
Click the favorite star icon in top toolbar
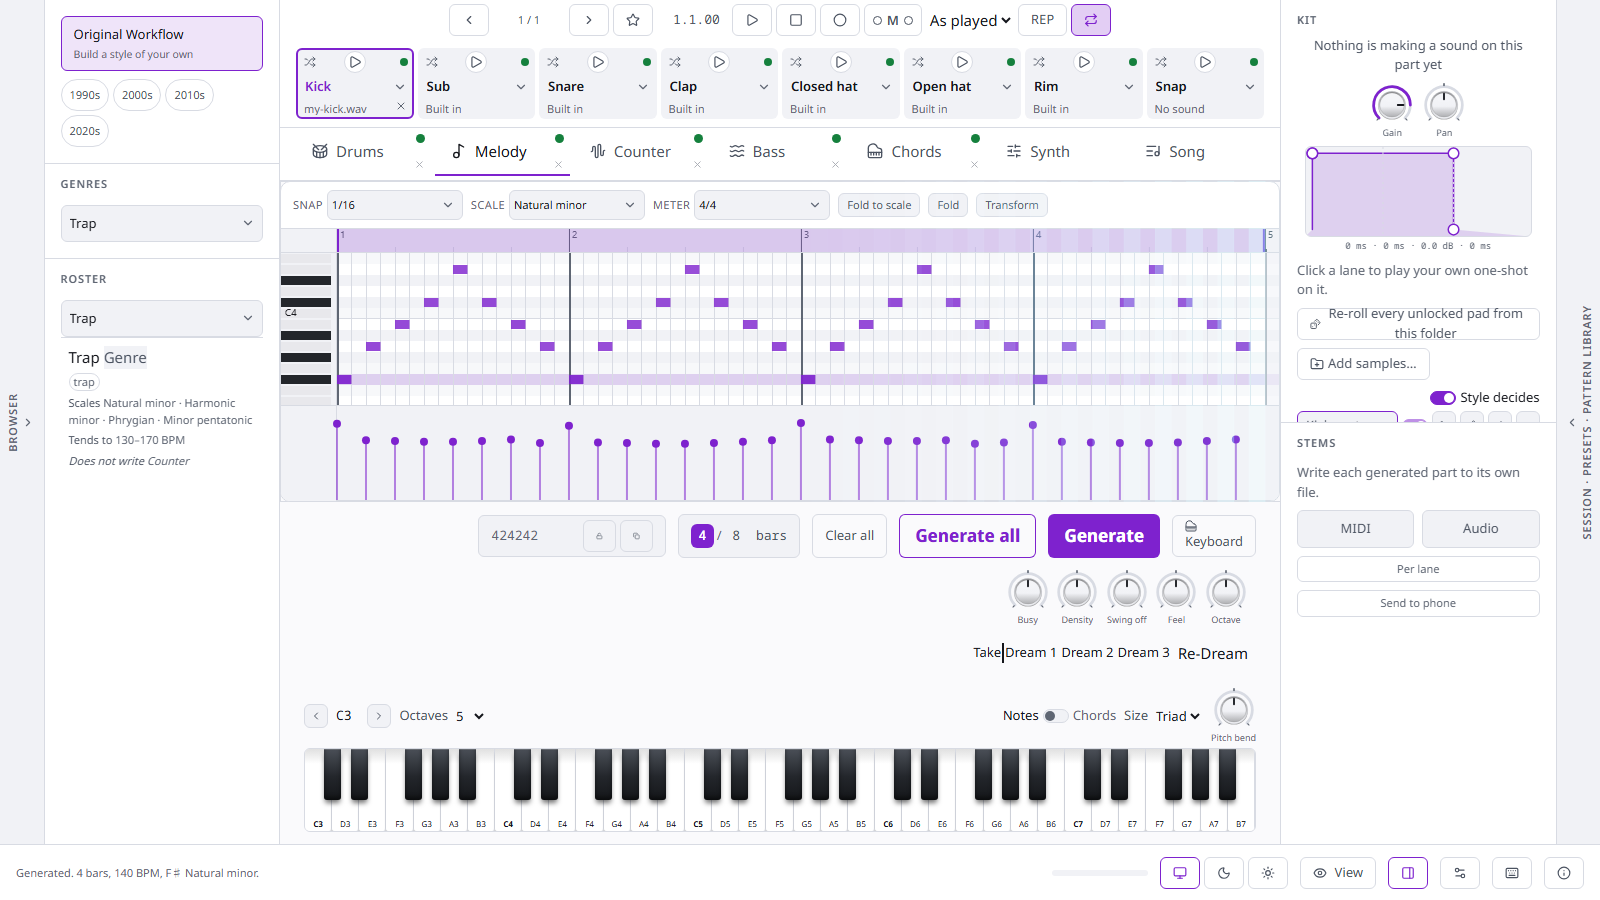(x=633, y=20)
